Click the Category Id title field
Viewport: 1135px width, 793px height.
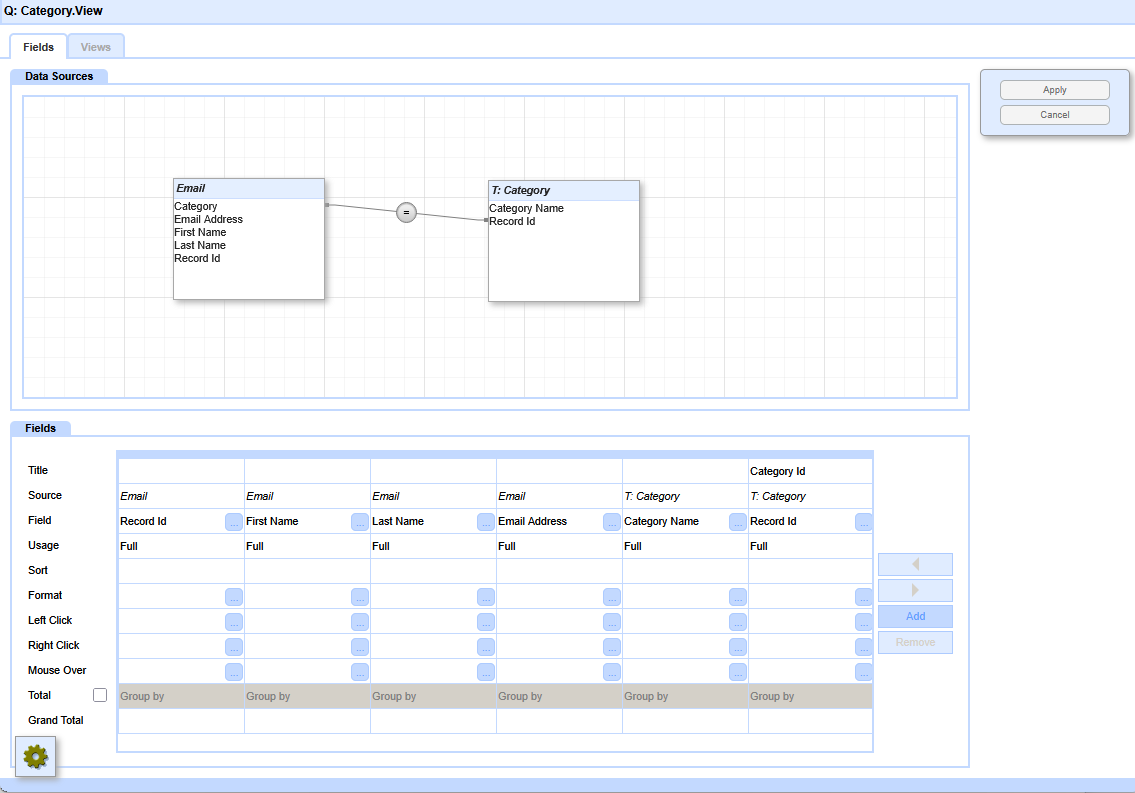809,471
